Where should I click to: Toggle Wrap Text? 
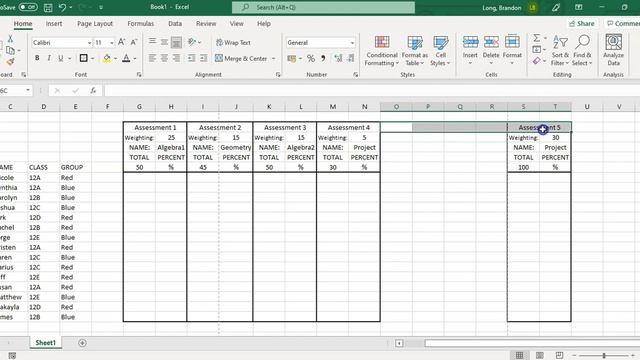[233, 42]
